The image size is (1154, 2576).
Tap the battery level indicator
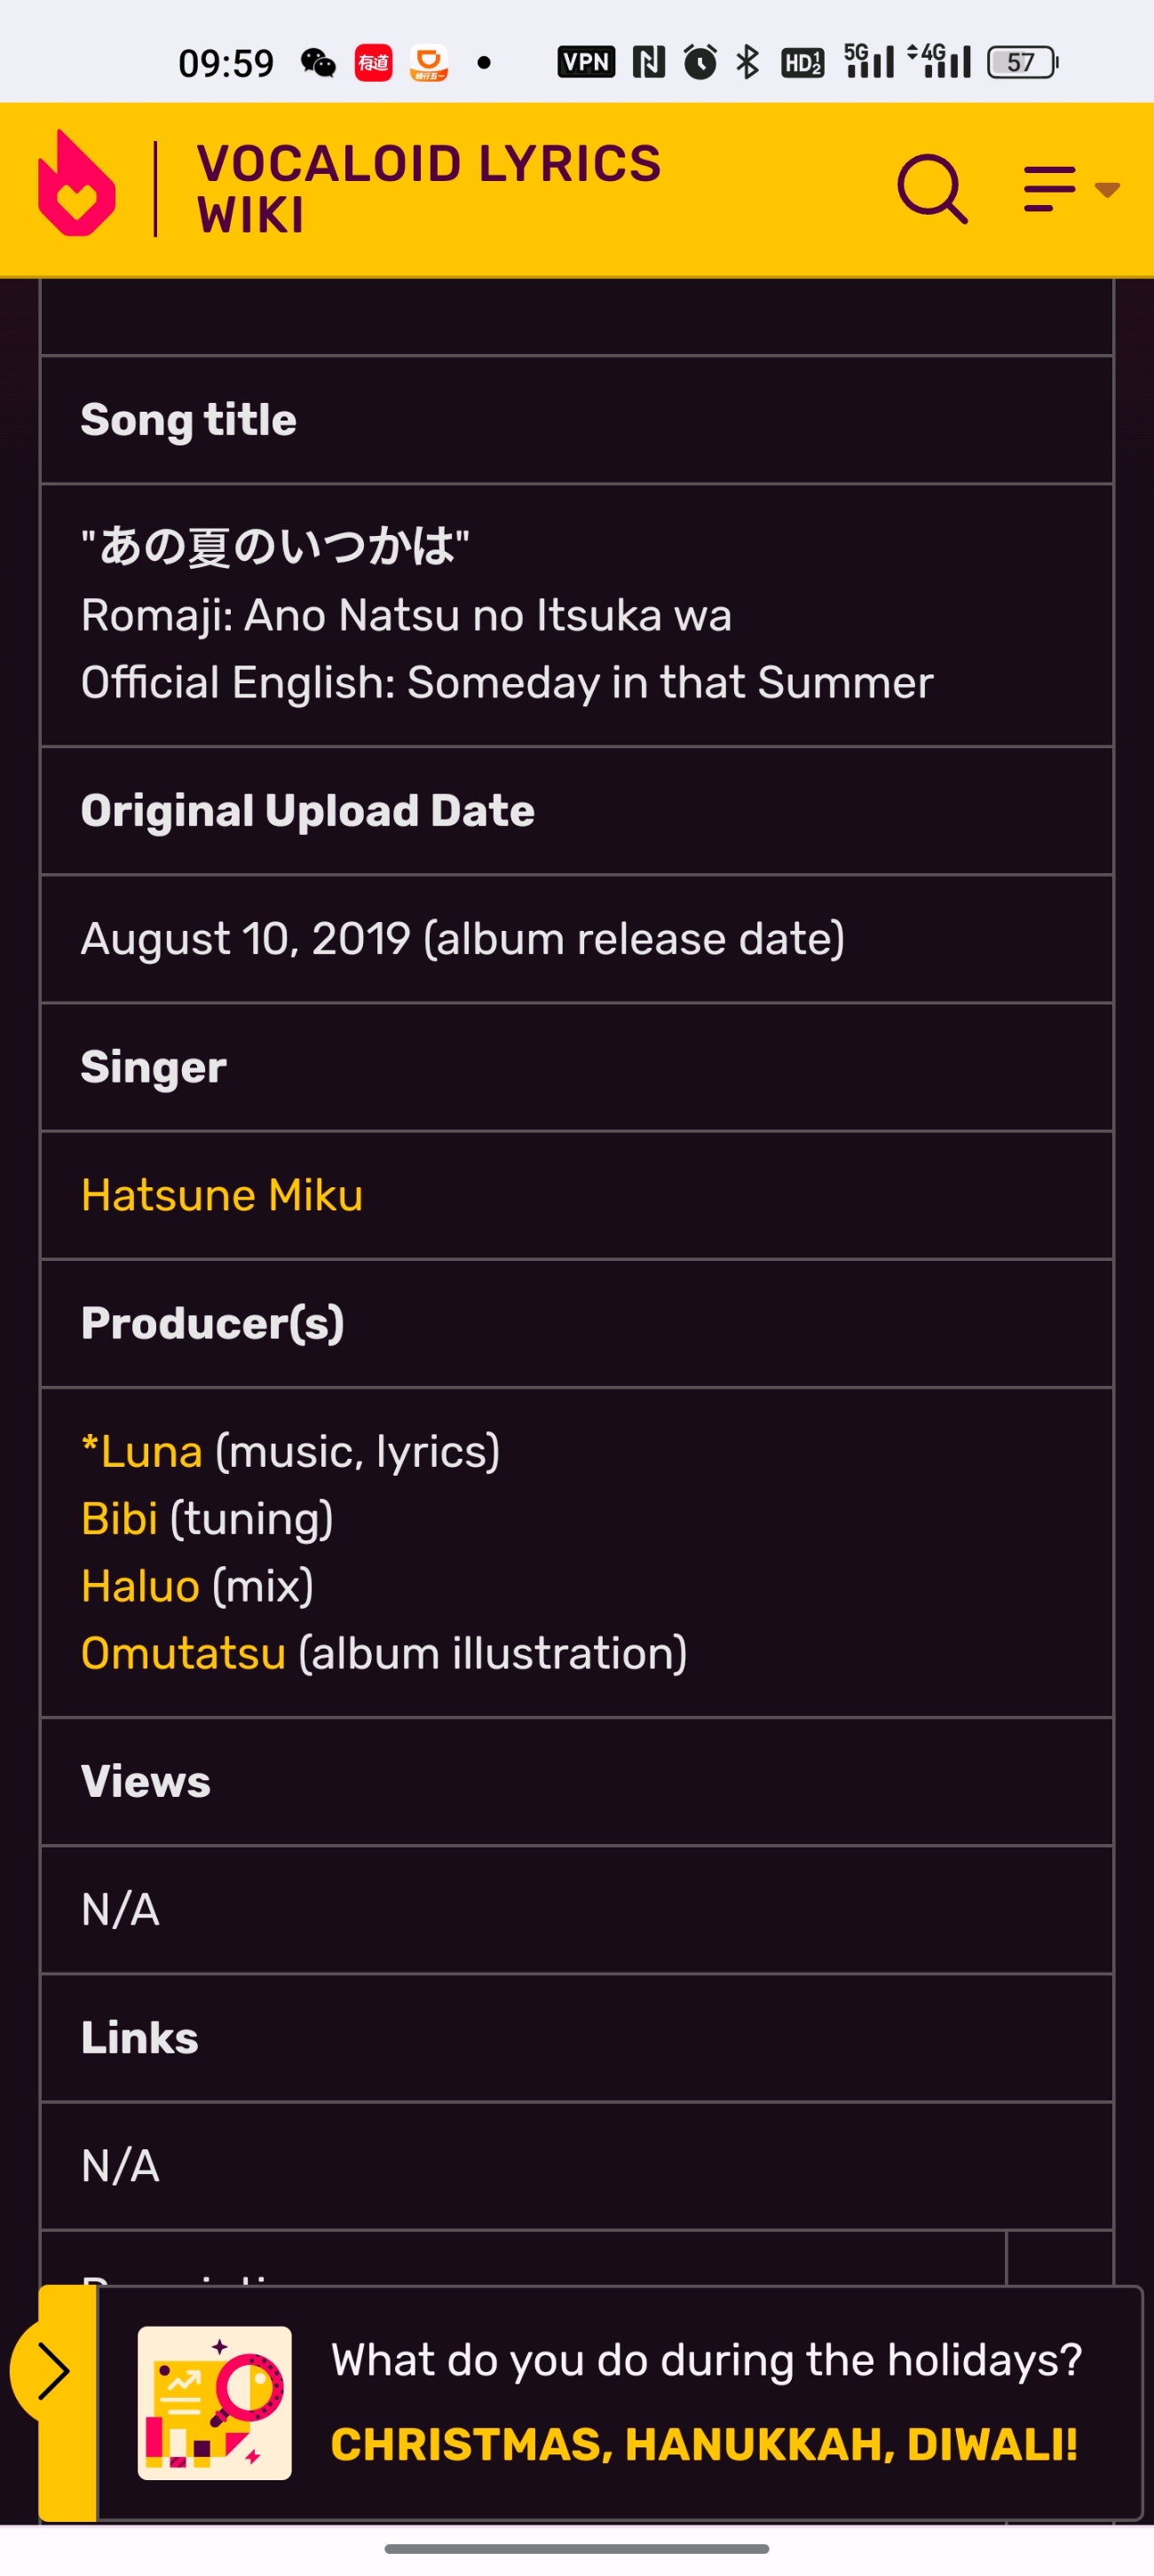tap(1023, 62)
